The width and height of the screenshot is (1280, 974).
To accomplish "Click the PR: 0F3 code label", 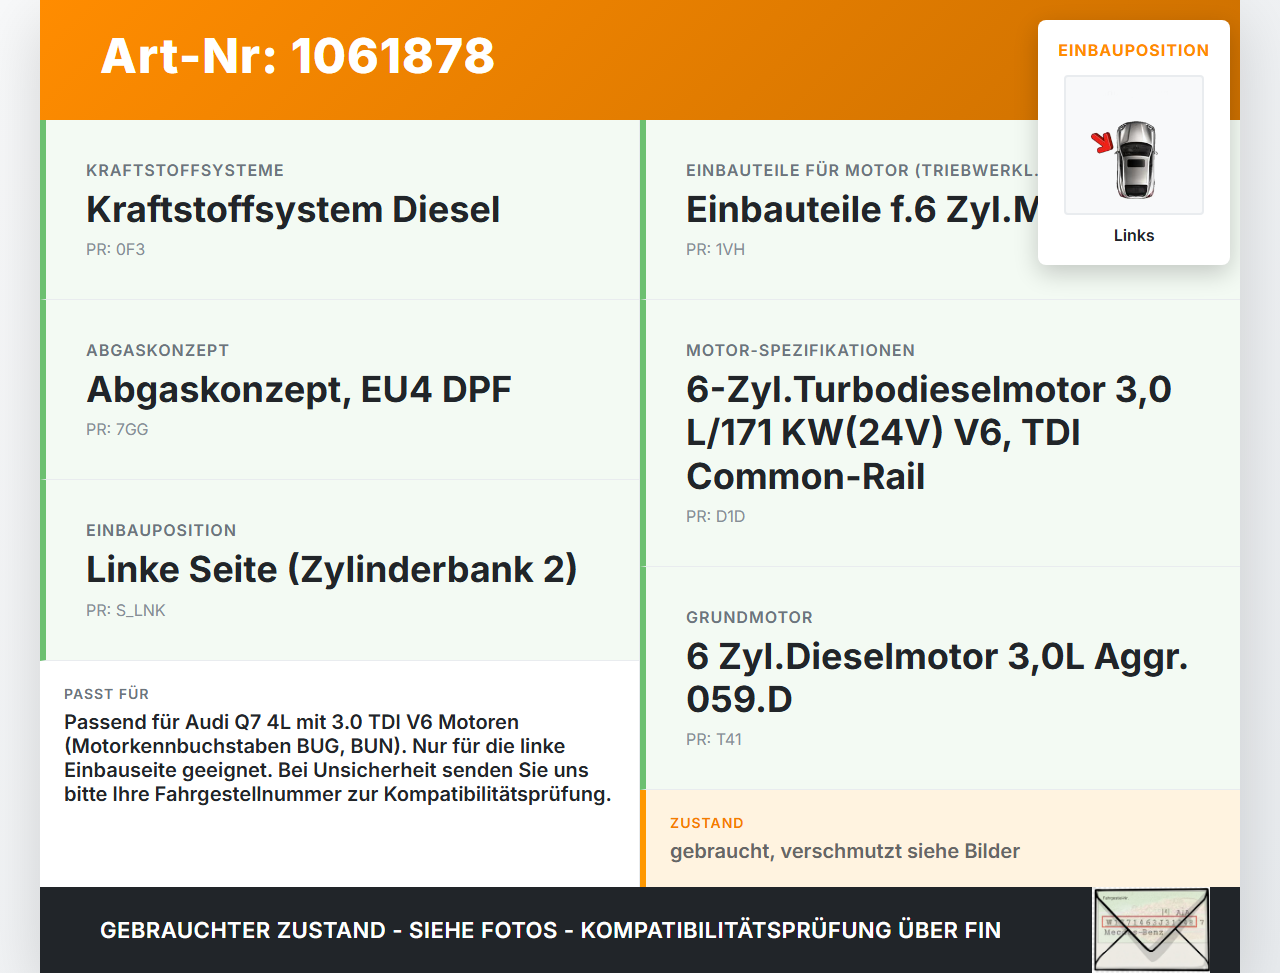I will [x=116, y=250].
